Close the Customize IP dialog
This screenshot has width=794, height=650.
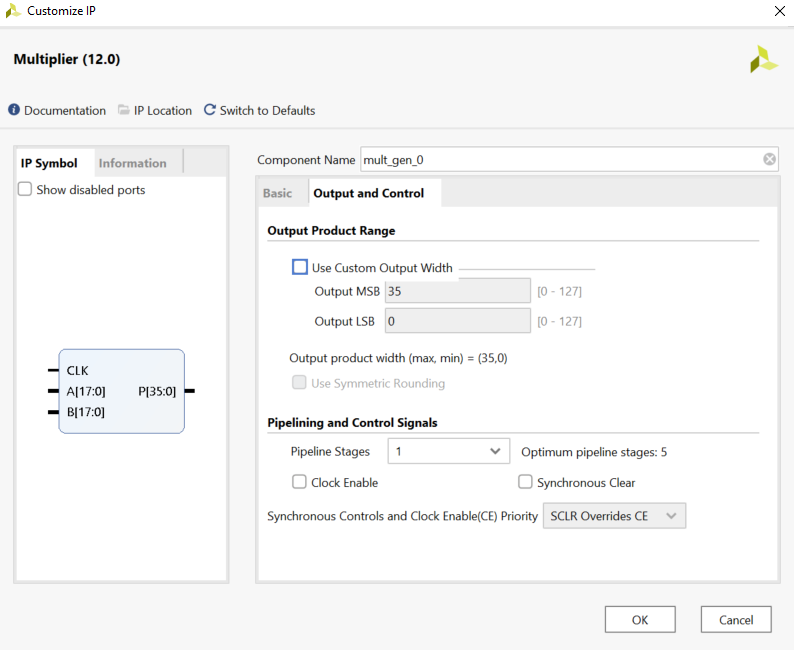click(780, 11)
